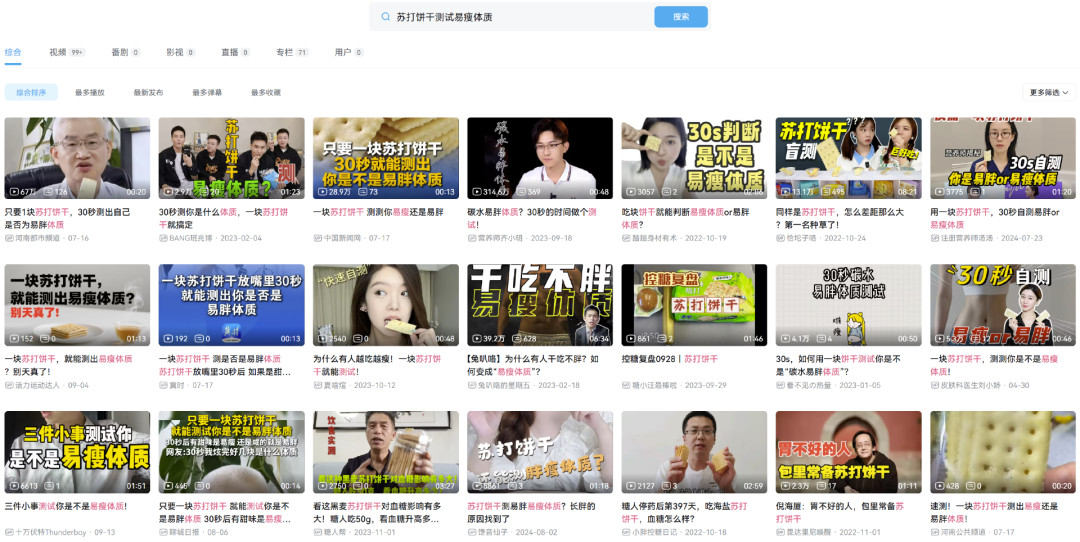
Task: Sort results by 最多播放
Action: point(90,92)
